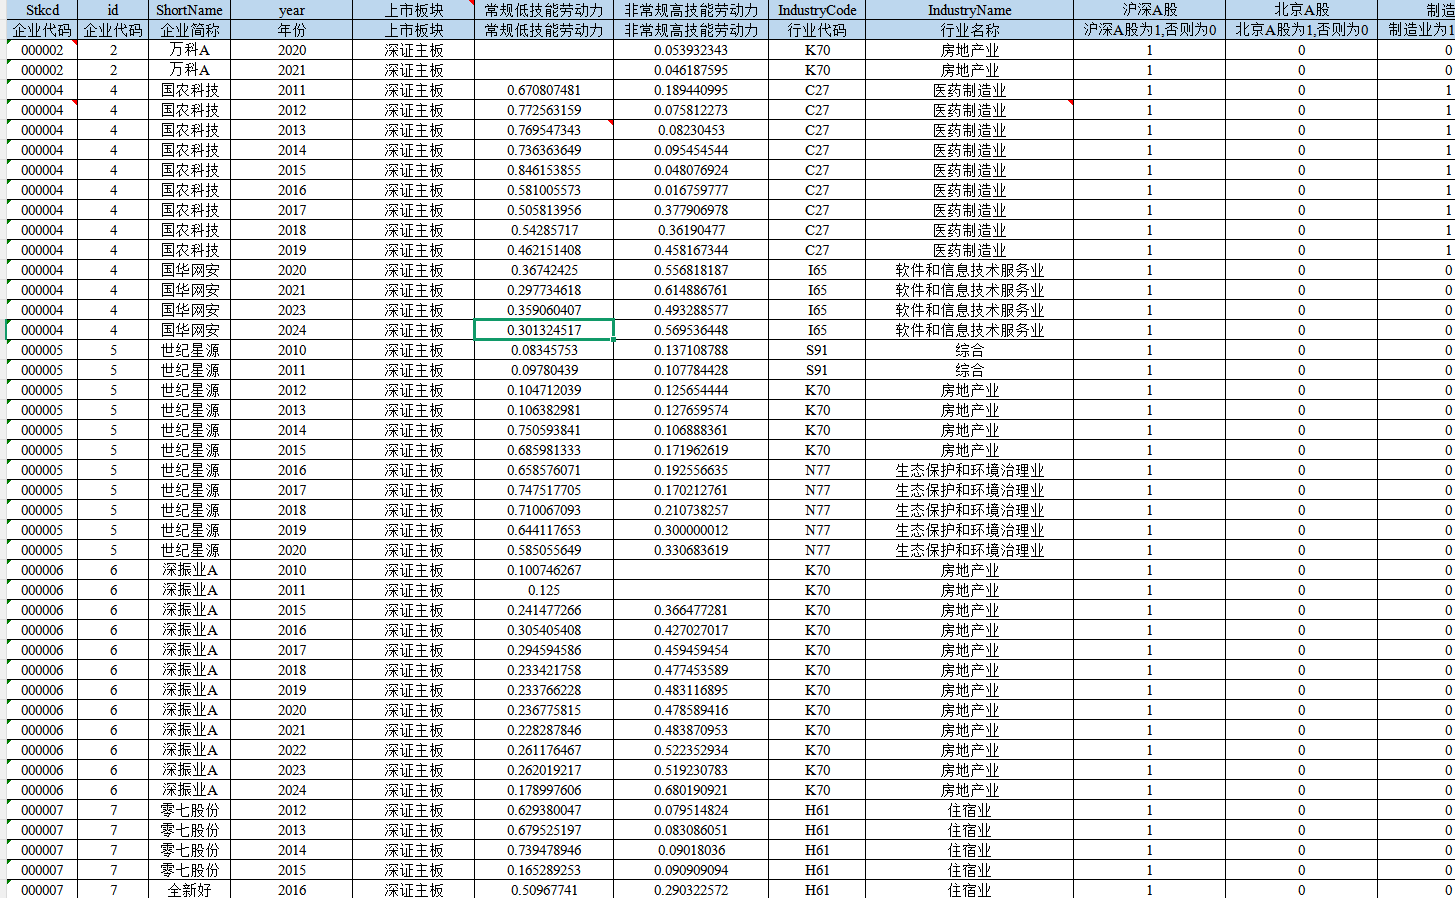The image size is (1455, 898).
Task: Click cell 0.290322572
Action: pos(691,890)
